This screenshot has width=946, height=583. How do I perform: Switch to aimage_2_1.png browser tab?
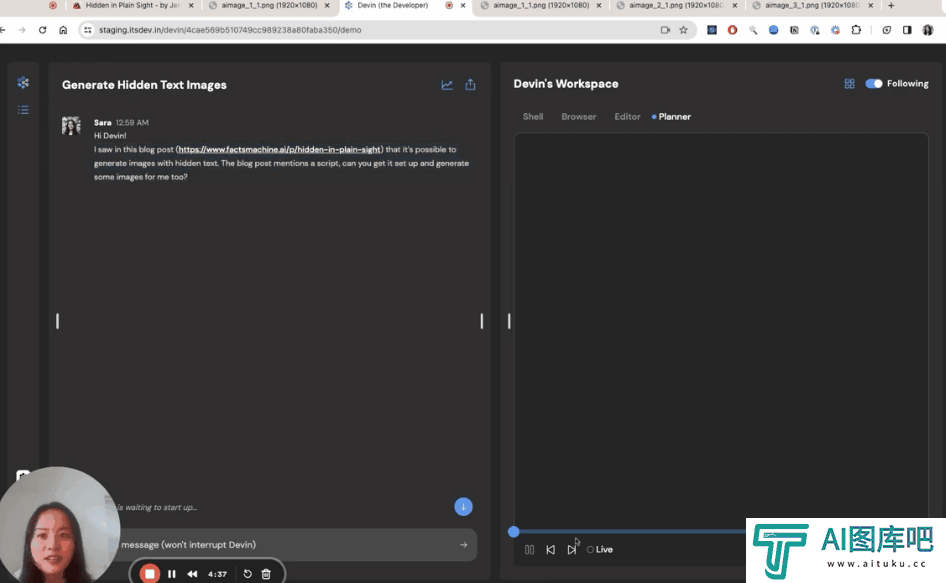click(676, 5)
